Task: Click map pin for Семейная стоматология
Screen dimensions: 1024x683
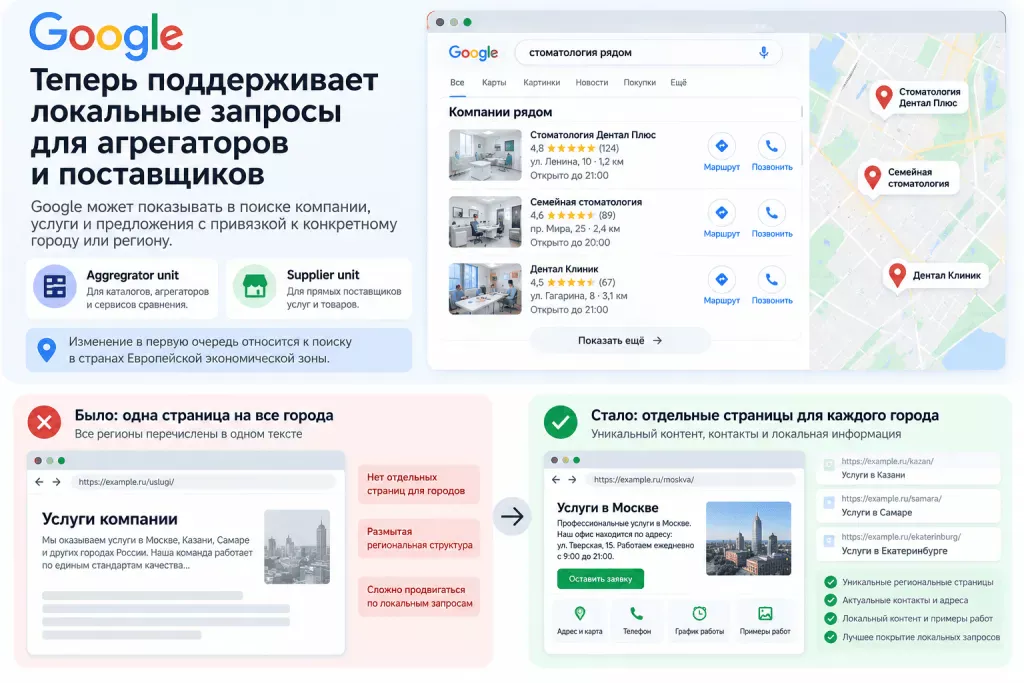Action: pyautogui.click(x=872, y=177)
